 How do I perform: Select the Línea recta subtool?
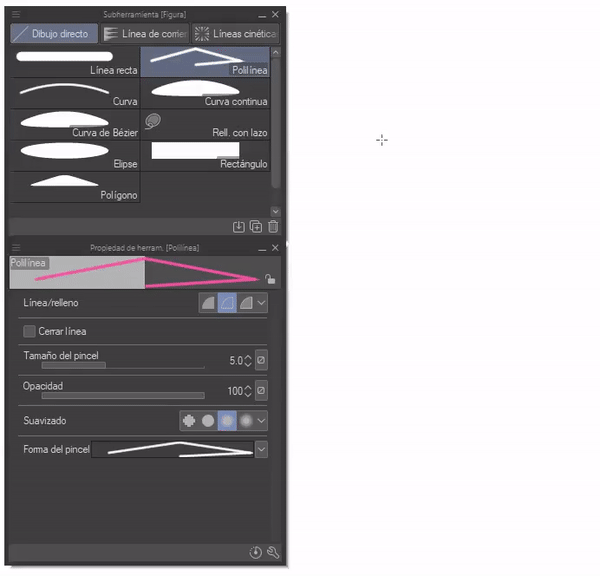(x=75, y=62)
